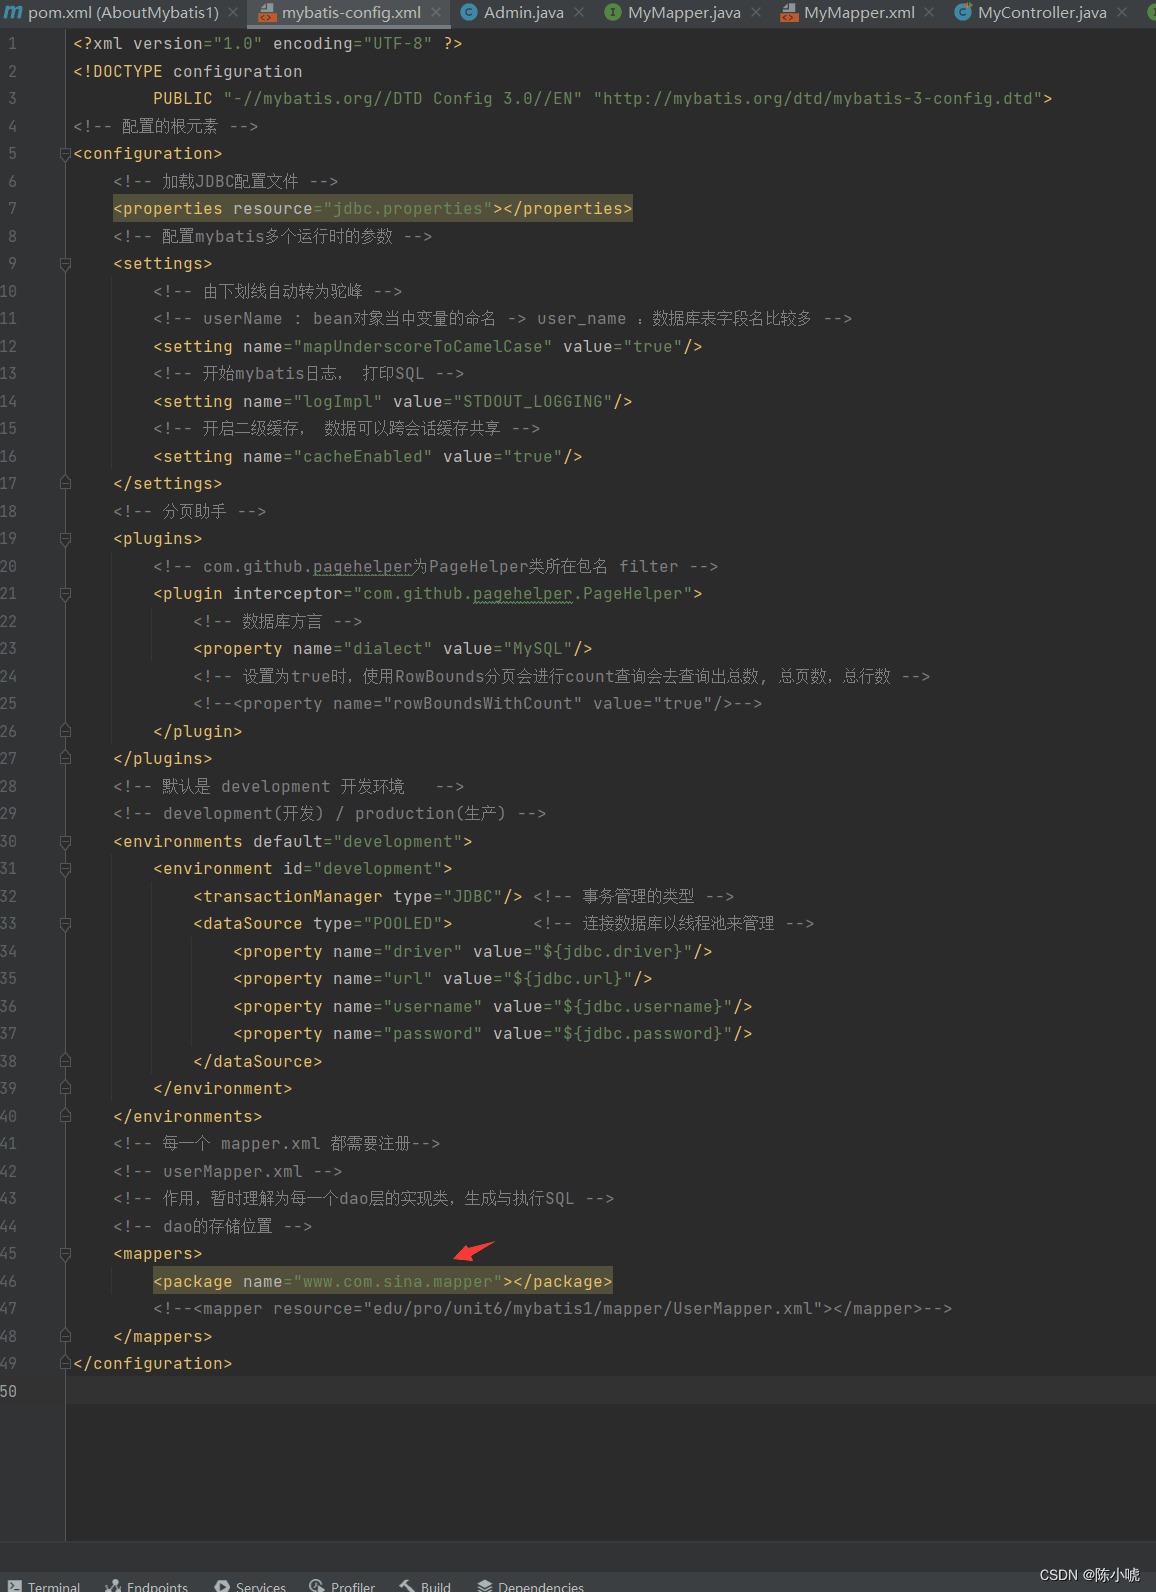
Task: Click line number 50 in the gutter
Action: (x=9, y=1391)
